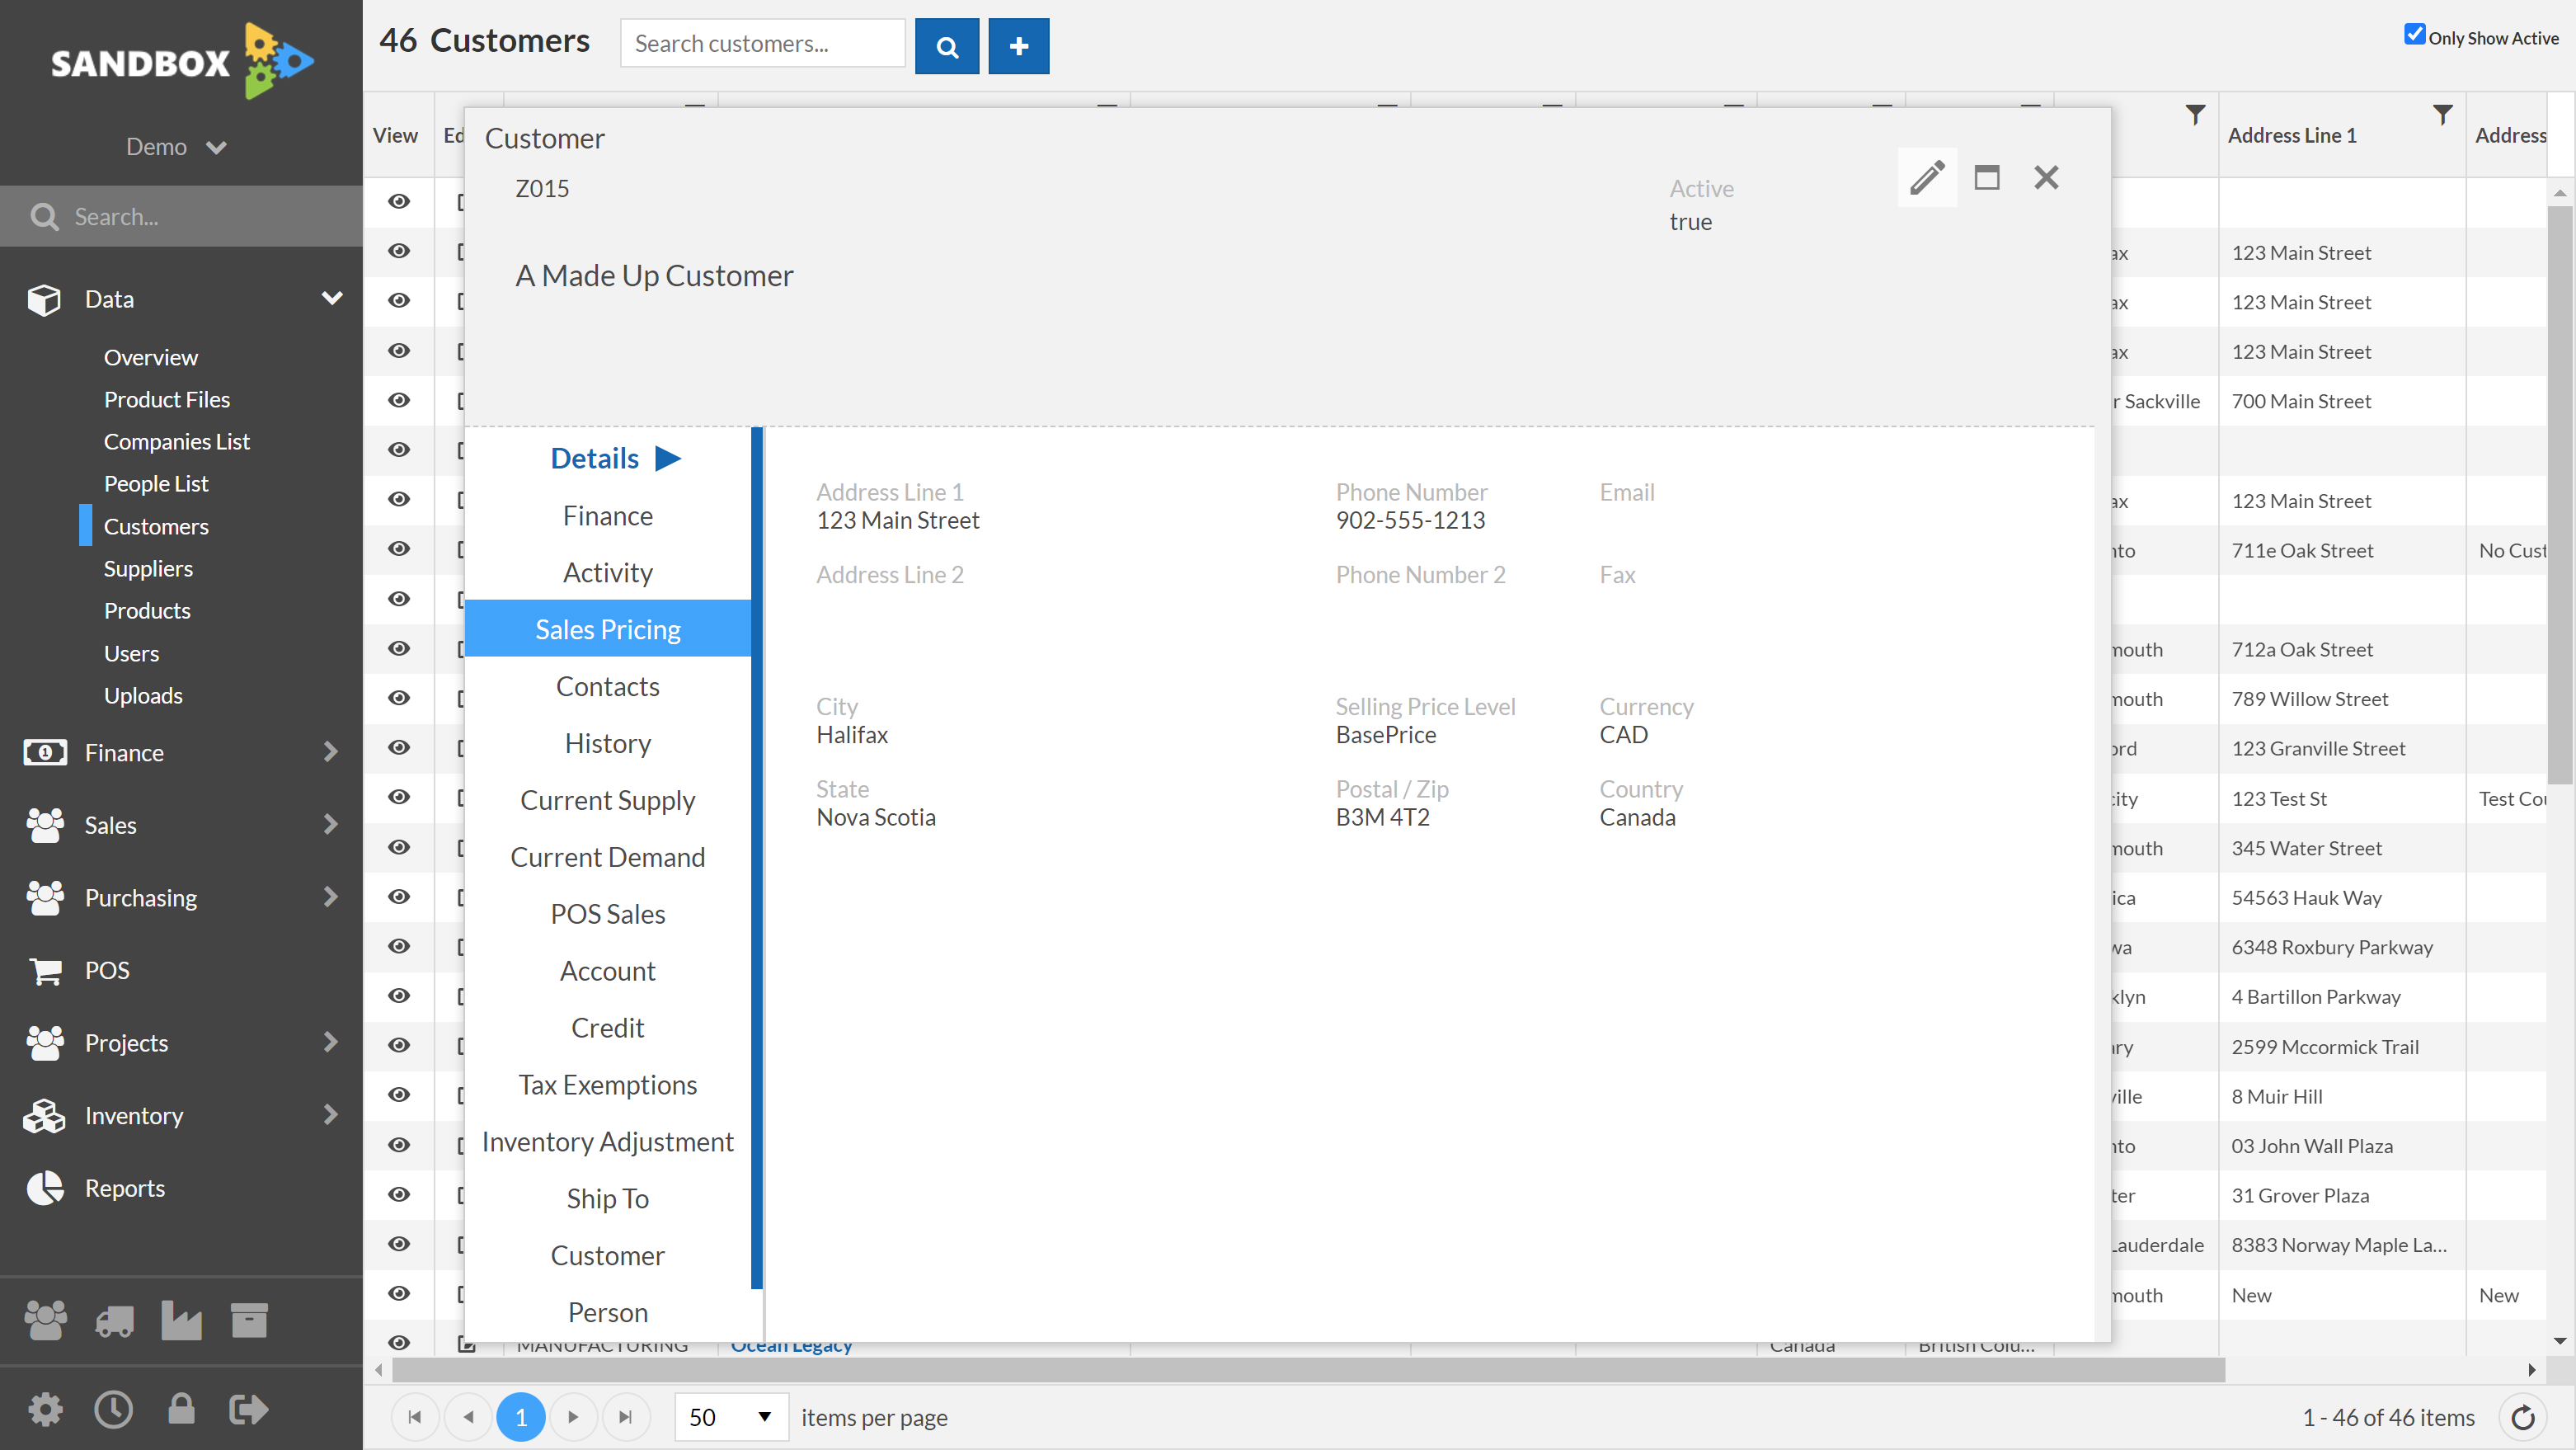Expand the Sales Pricing section in sidebar
This screenshot has height=1450, width=2576.
tap(607, 628)
